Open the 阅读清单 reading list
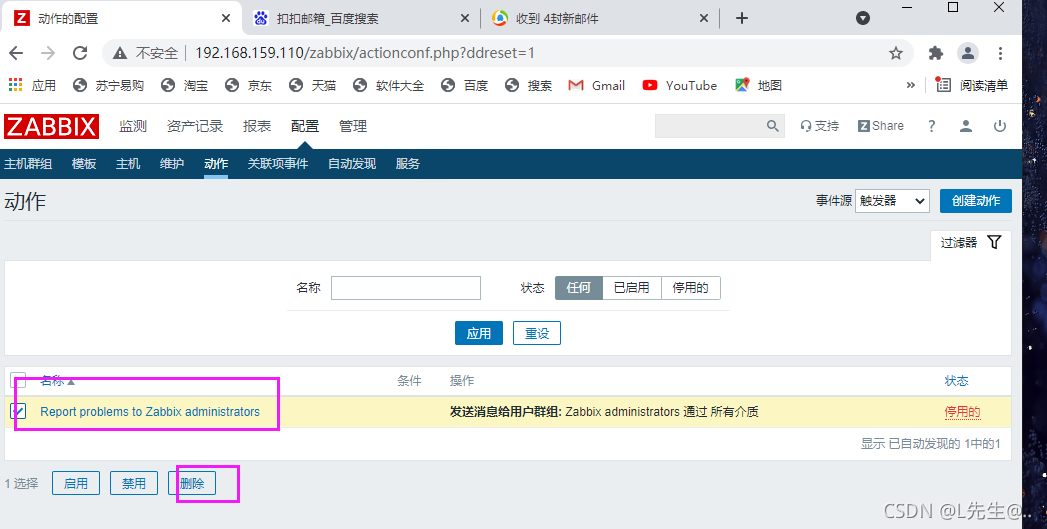Image resolution: width=1047 pixels, height=529 pixels. click(972, 85)
